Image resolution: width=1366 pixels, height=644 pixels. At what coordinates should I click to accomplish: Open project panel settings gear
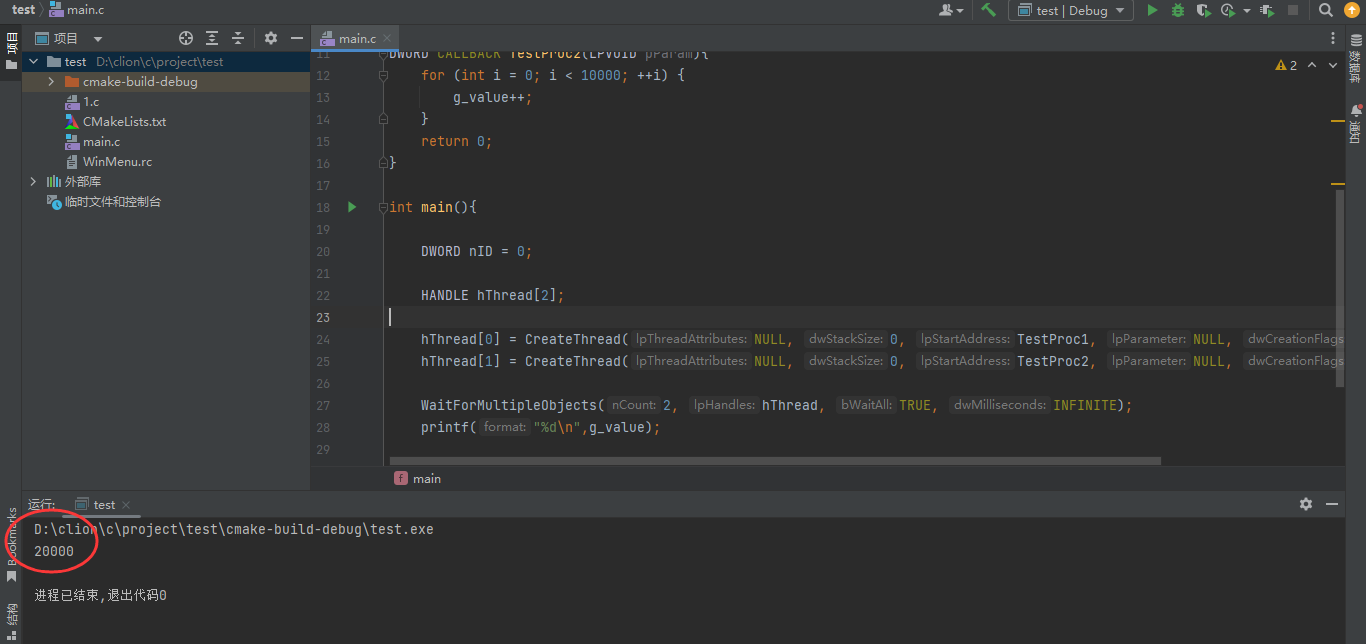click(x=271, y=38)
